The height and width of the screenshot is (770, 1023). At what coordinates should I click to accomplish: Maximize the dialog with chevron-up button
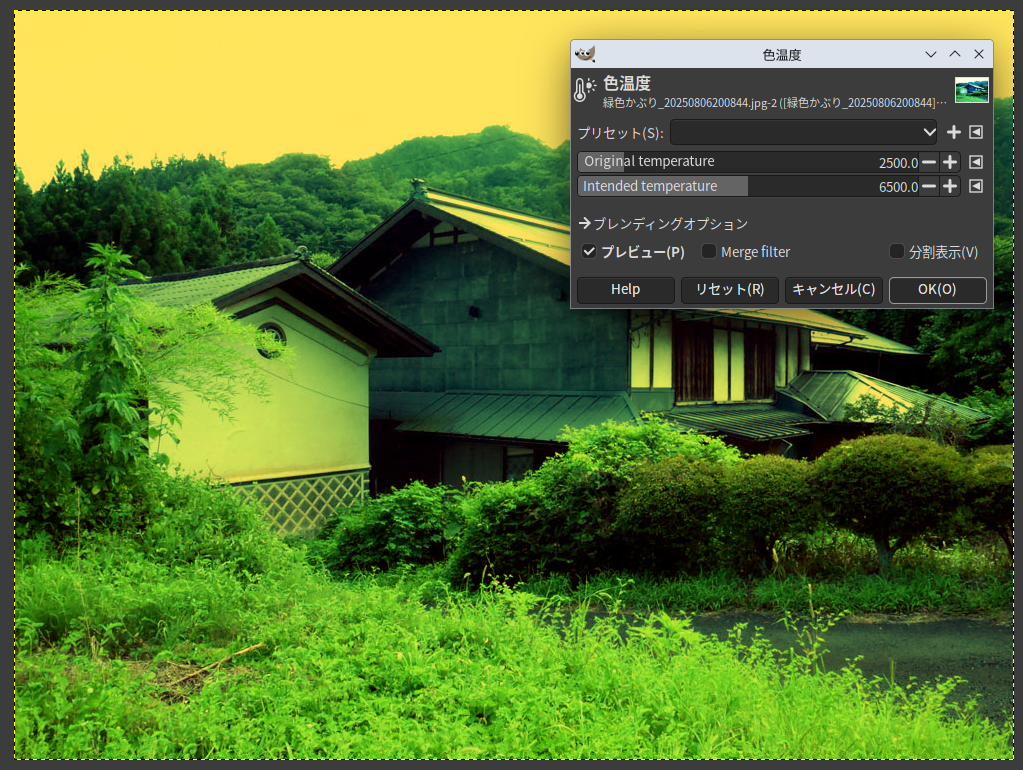(x=955, y=54)
